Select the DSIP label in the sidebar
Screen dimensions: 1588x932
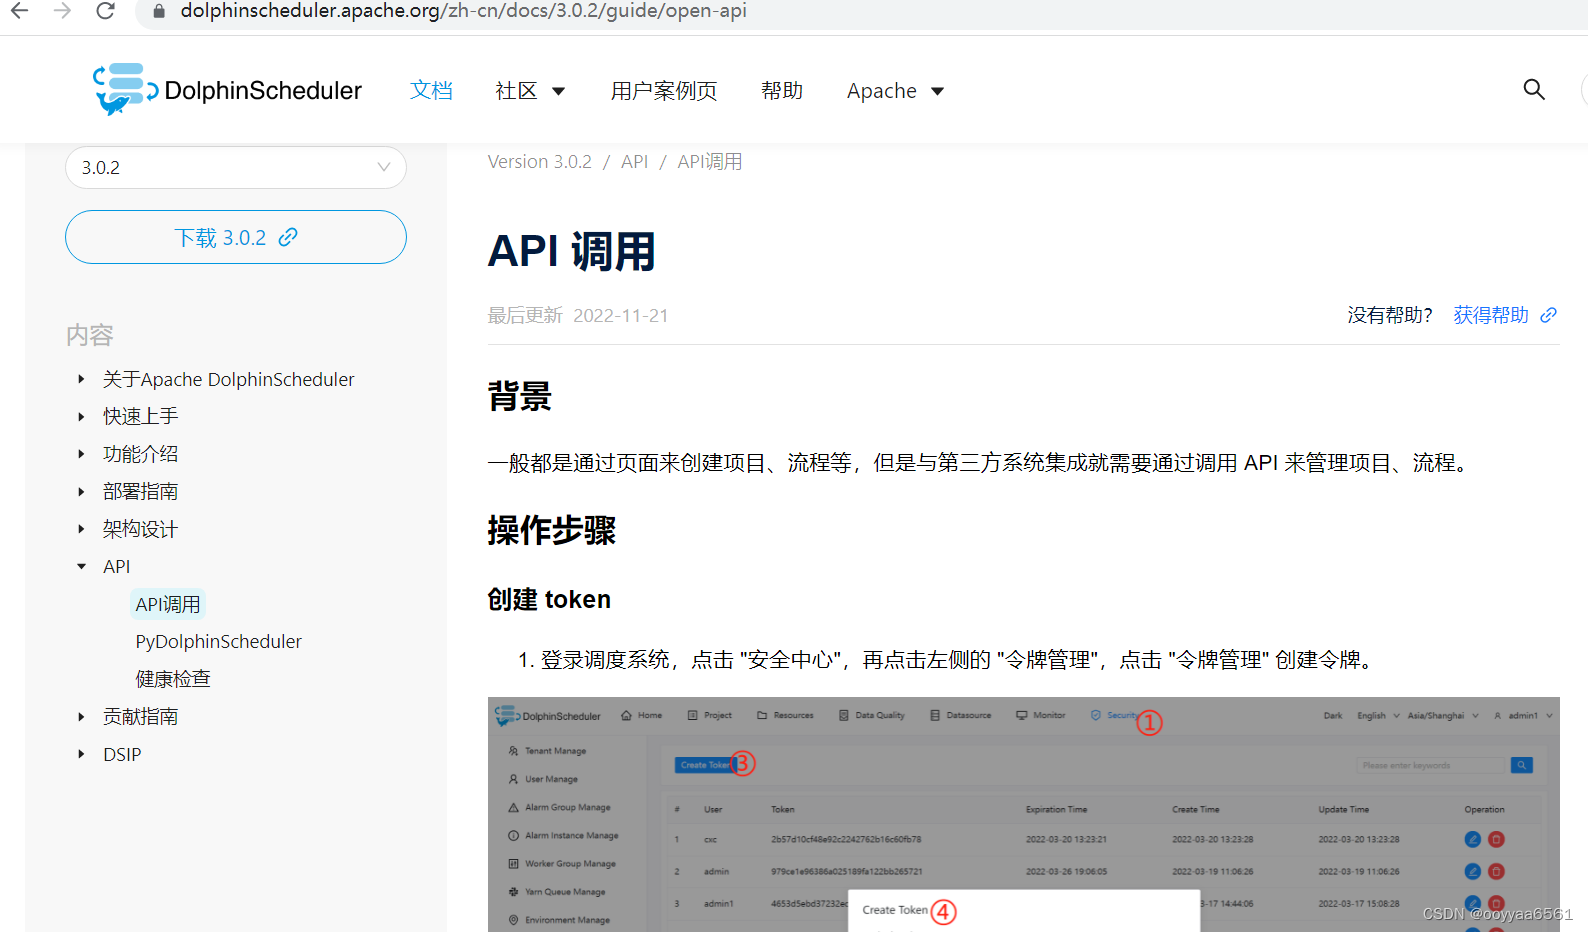tap(122, 754)
